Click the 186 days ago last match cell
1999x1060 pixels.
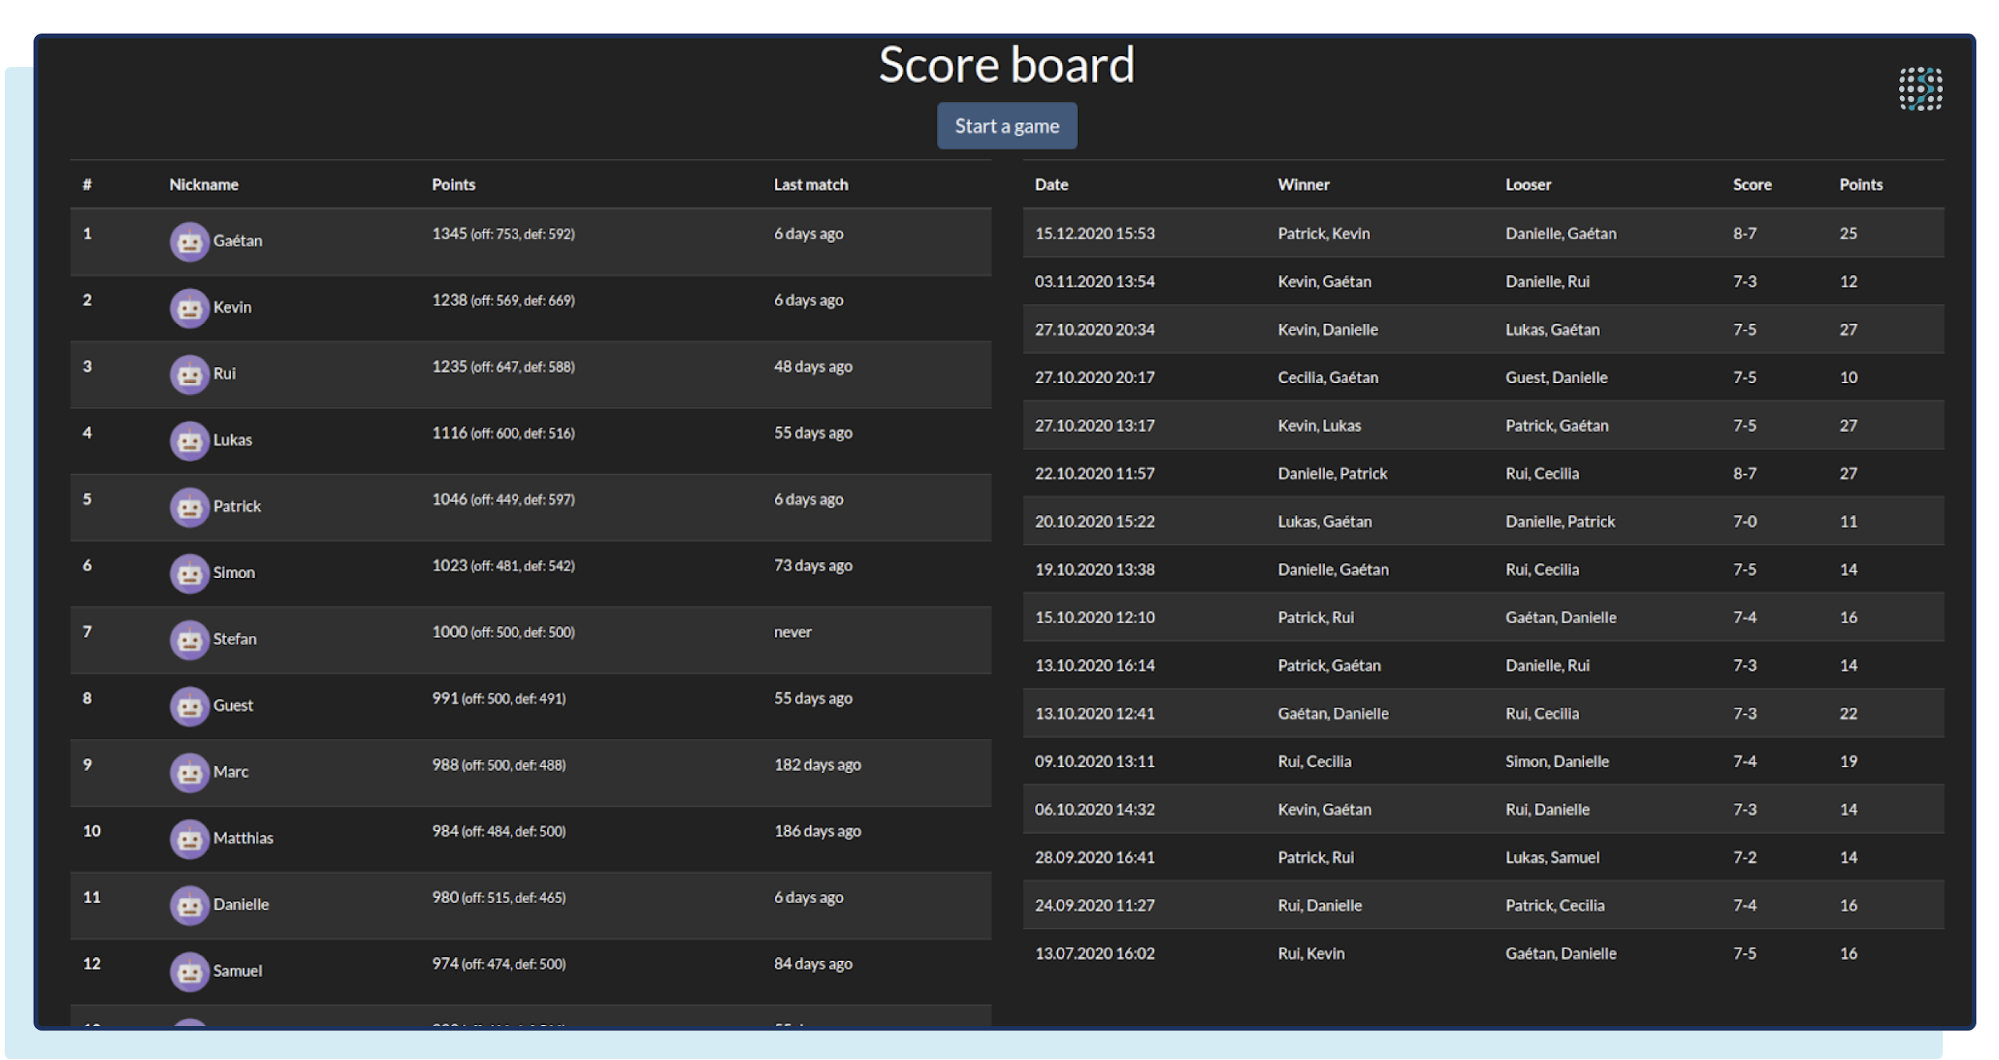click(817, 831)
